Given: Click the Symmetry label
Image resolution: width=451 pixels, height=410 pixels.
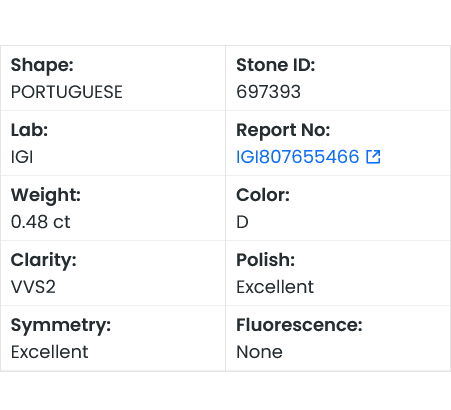Looking at the screenshot, I should pos(61,325).
